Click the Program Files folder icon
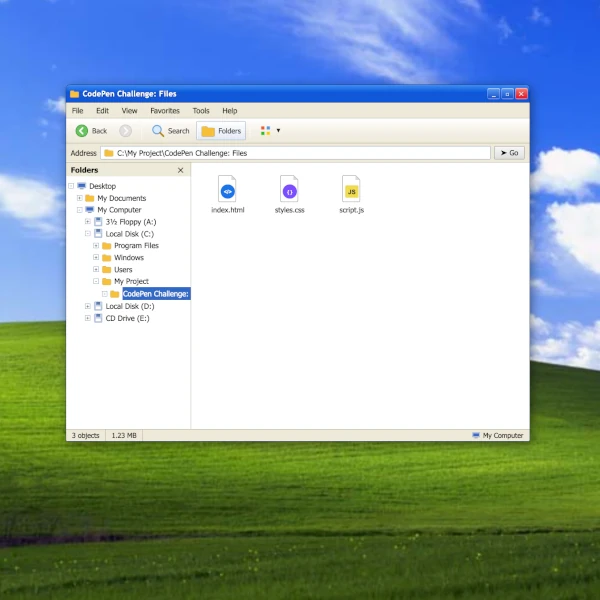Viewport: 600px width, 600px height. (107, 245)
